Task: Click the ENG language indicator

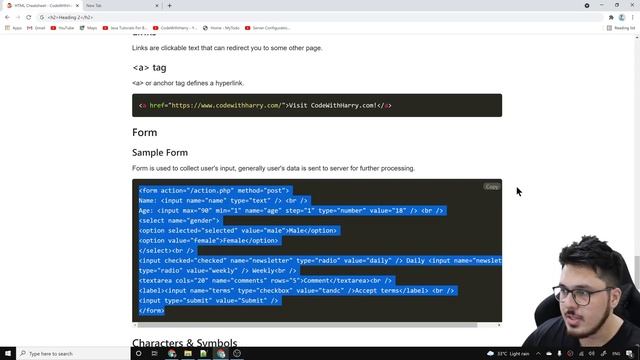Action: (616, 353)
